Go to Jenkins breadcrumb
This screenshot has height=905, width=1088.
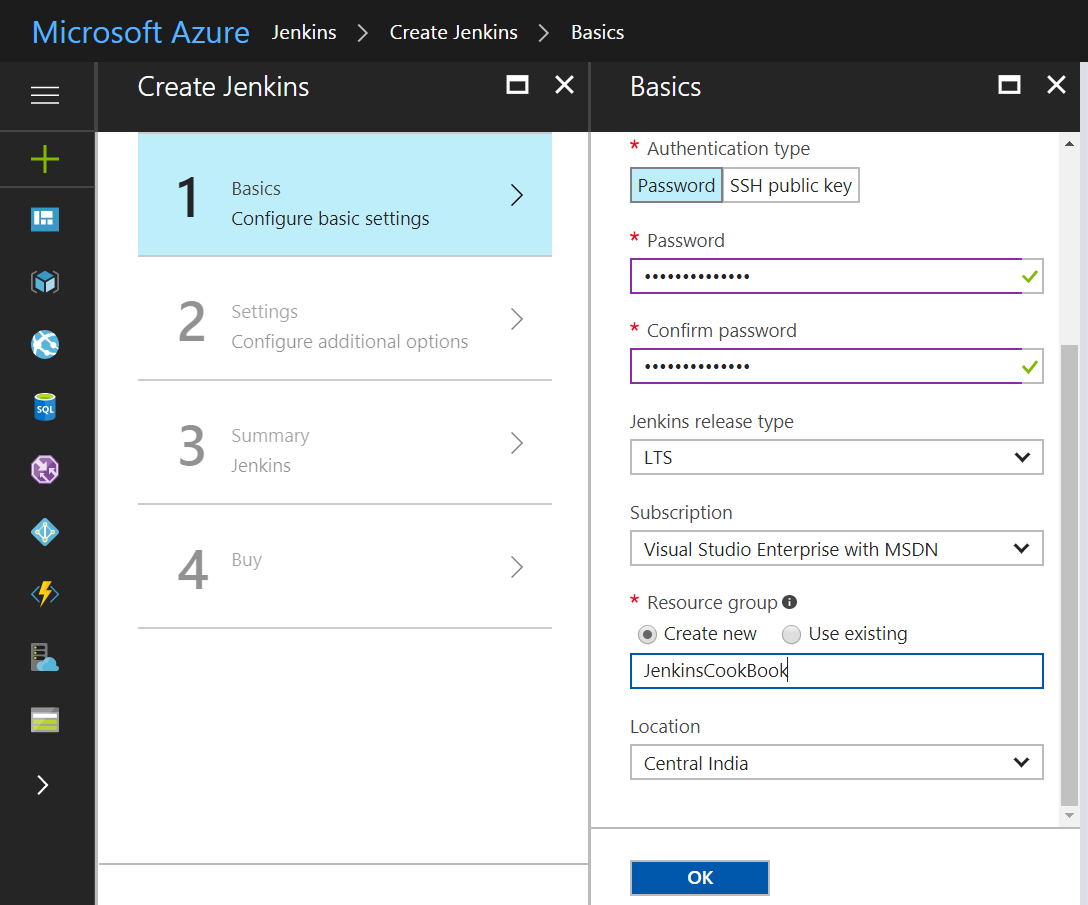(304, 33)
